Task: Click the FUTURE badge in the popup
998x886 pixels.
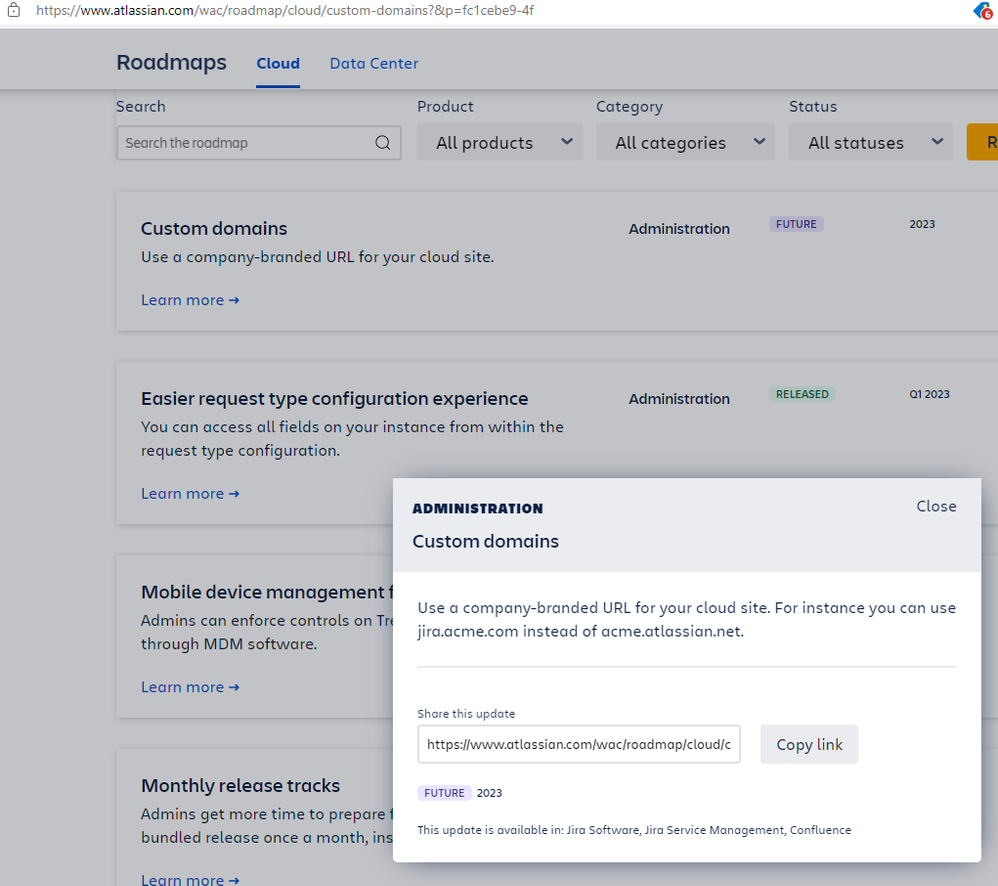Action: coord(444,793)
